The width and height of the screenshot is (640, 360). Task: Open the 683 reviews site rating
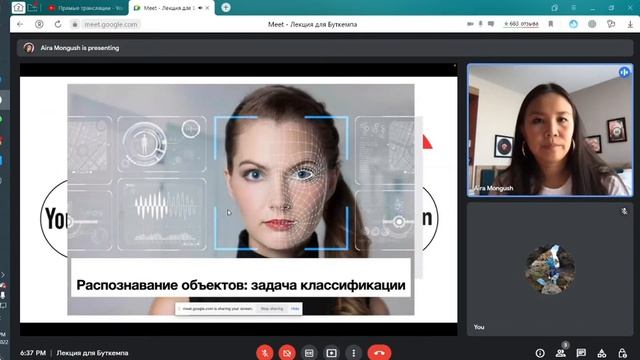[x=521, y=24]
